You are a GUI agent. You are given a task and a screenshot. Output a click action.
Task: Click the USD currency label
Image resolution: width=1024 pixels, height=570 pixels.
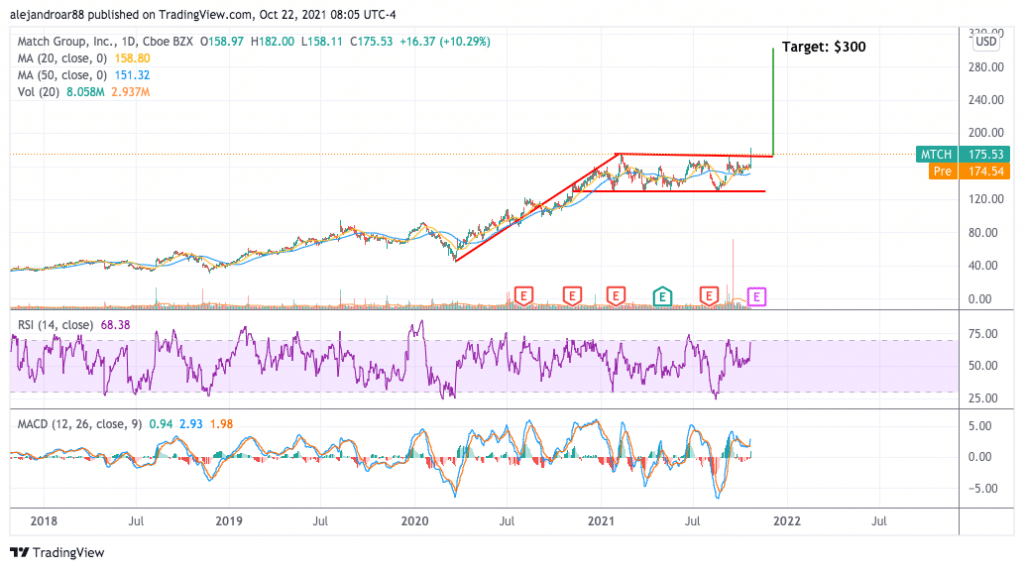coord(986,42)
